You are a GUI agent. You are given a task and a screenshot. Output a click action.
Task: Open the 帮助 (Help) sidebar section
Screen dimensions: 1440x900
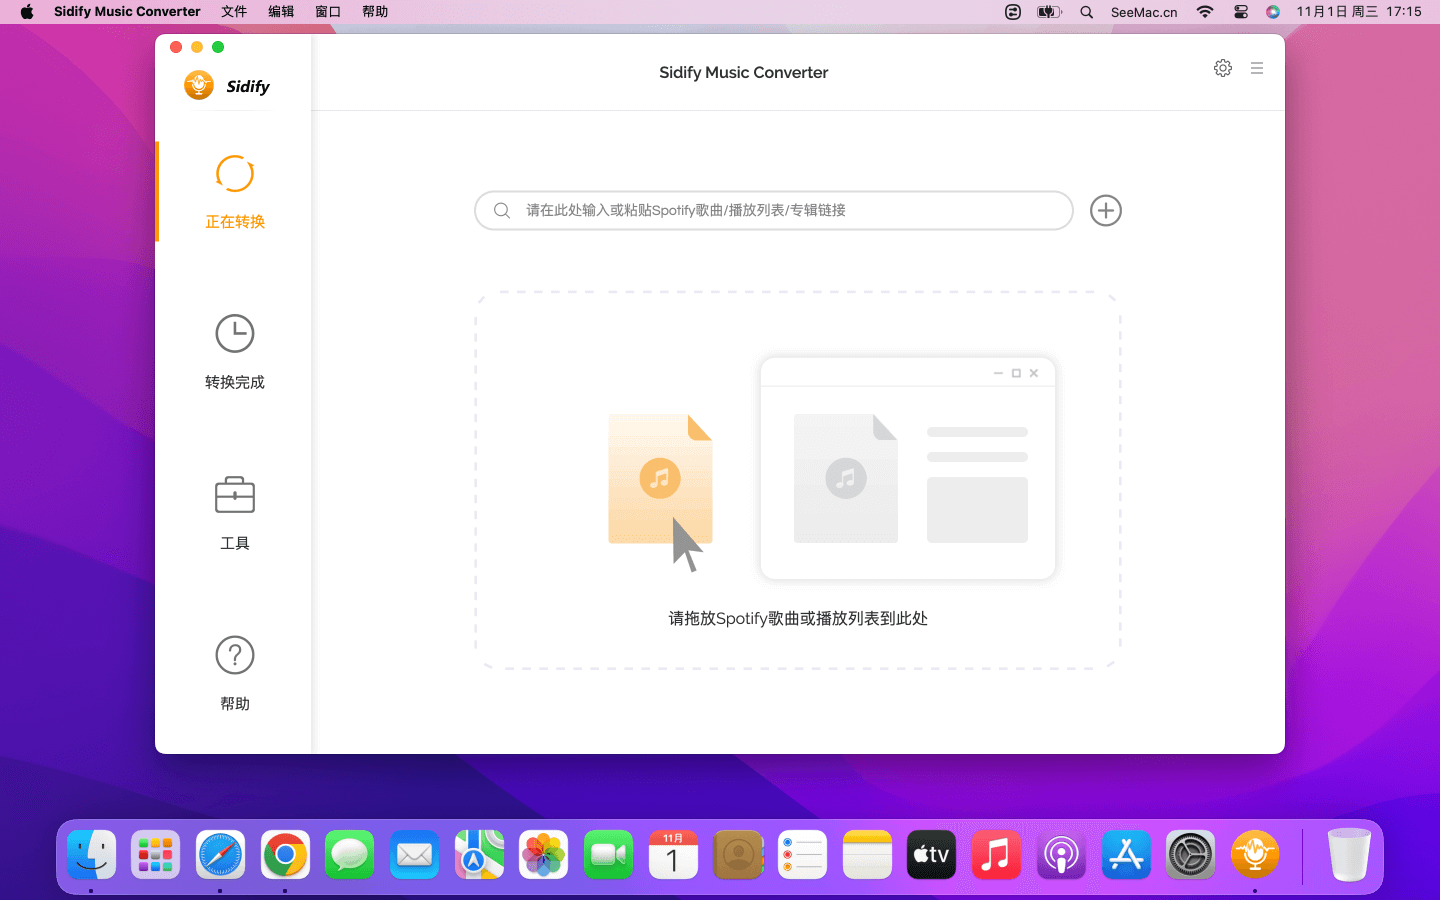tap(234, 674)
